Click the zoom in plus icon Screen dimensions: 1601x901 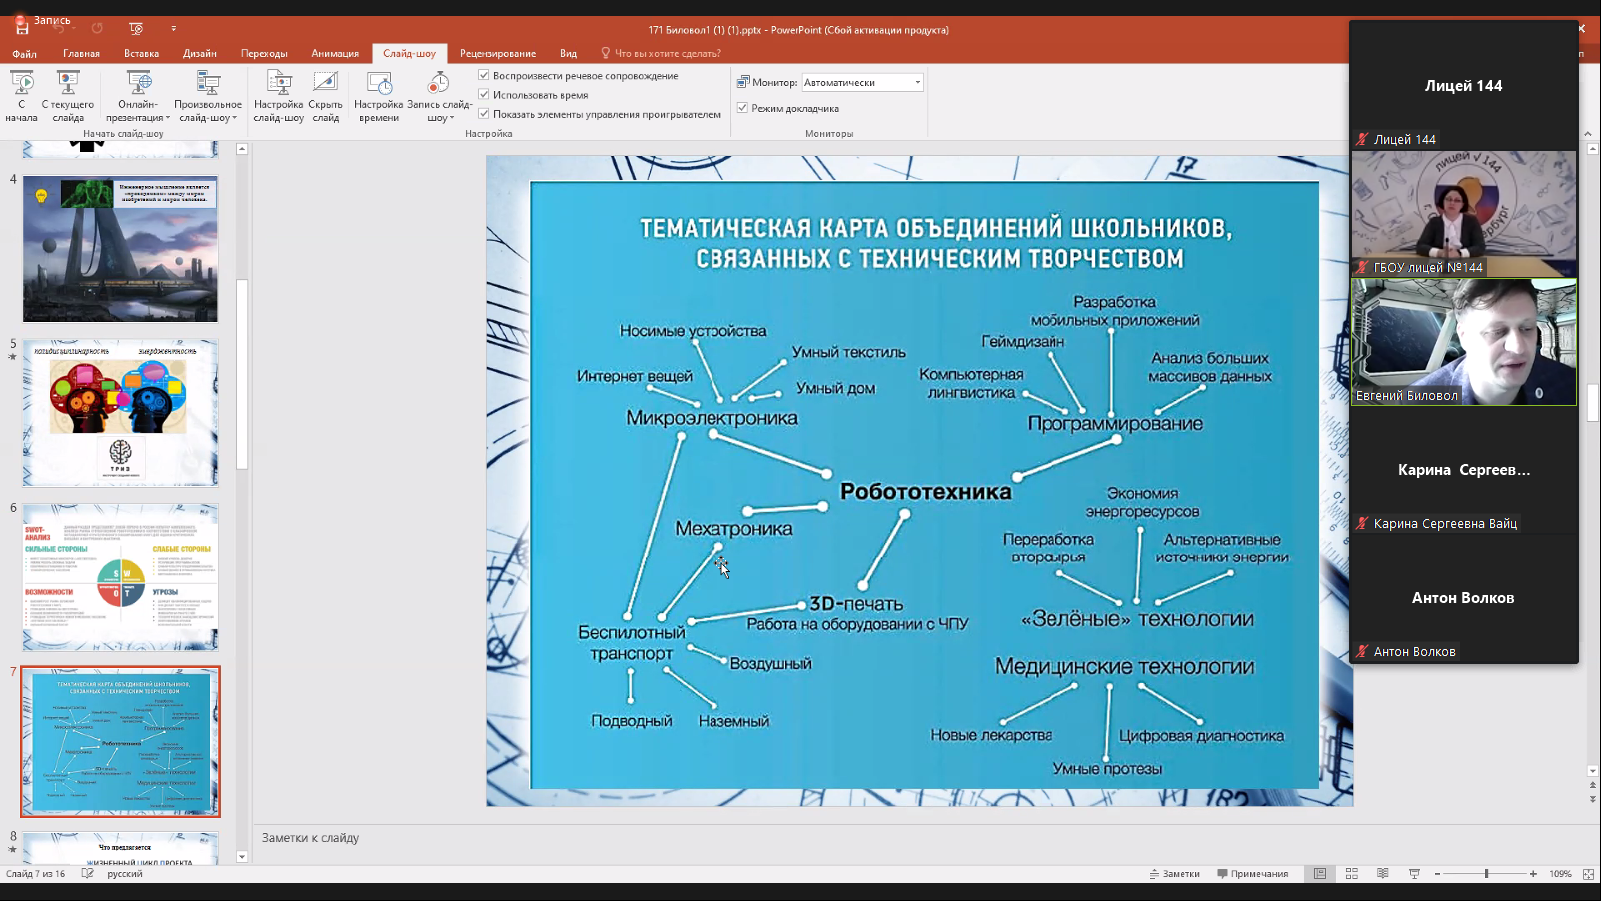(x=1533, y=874)
